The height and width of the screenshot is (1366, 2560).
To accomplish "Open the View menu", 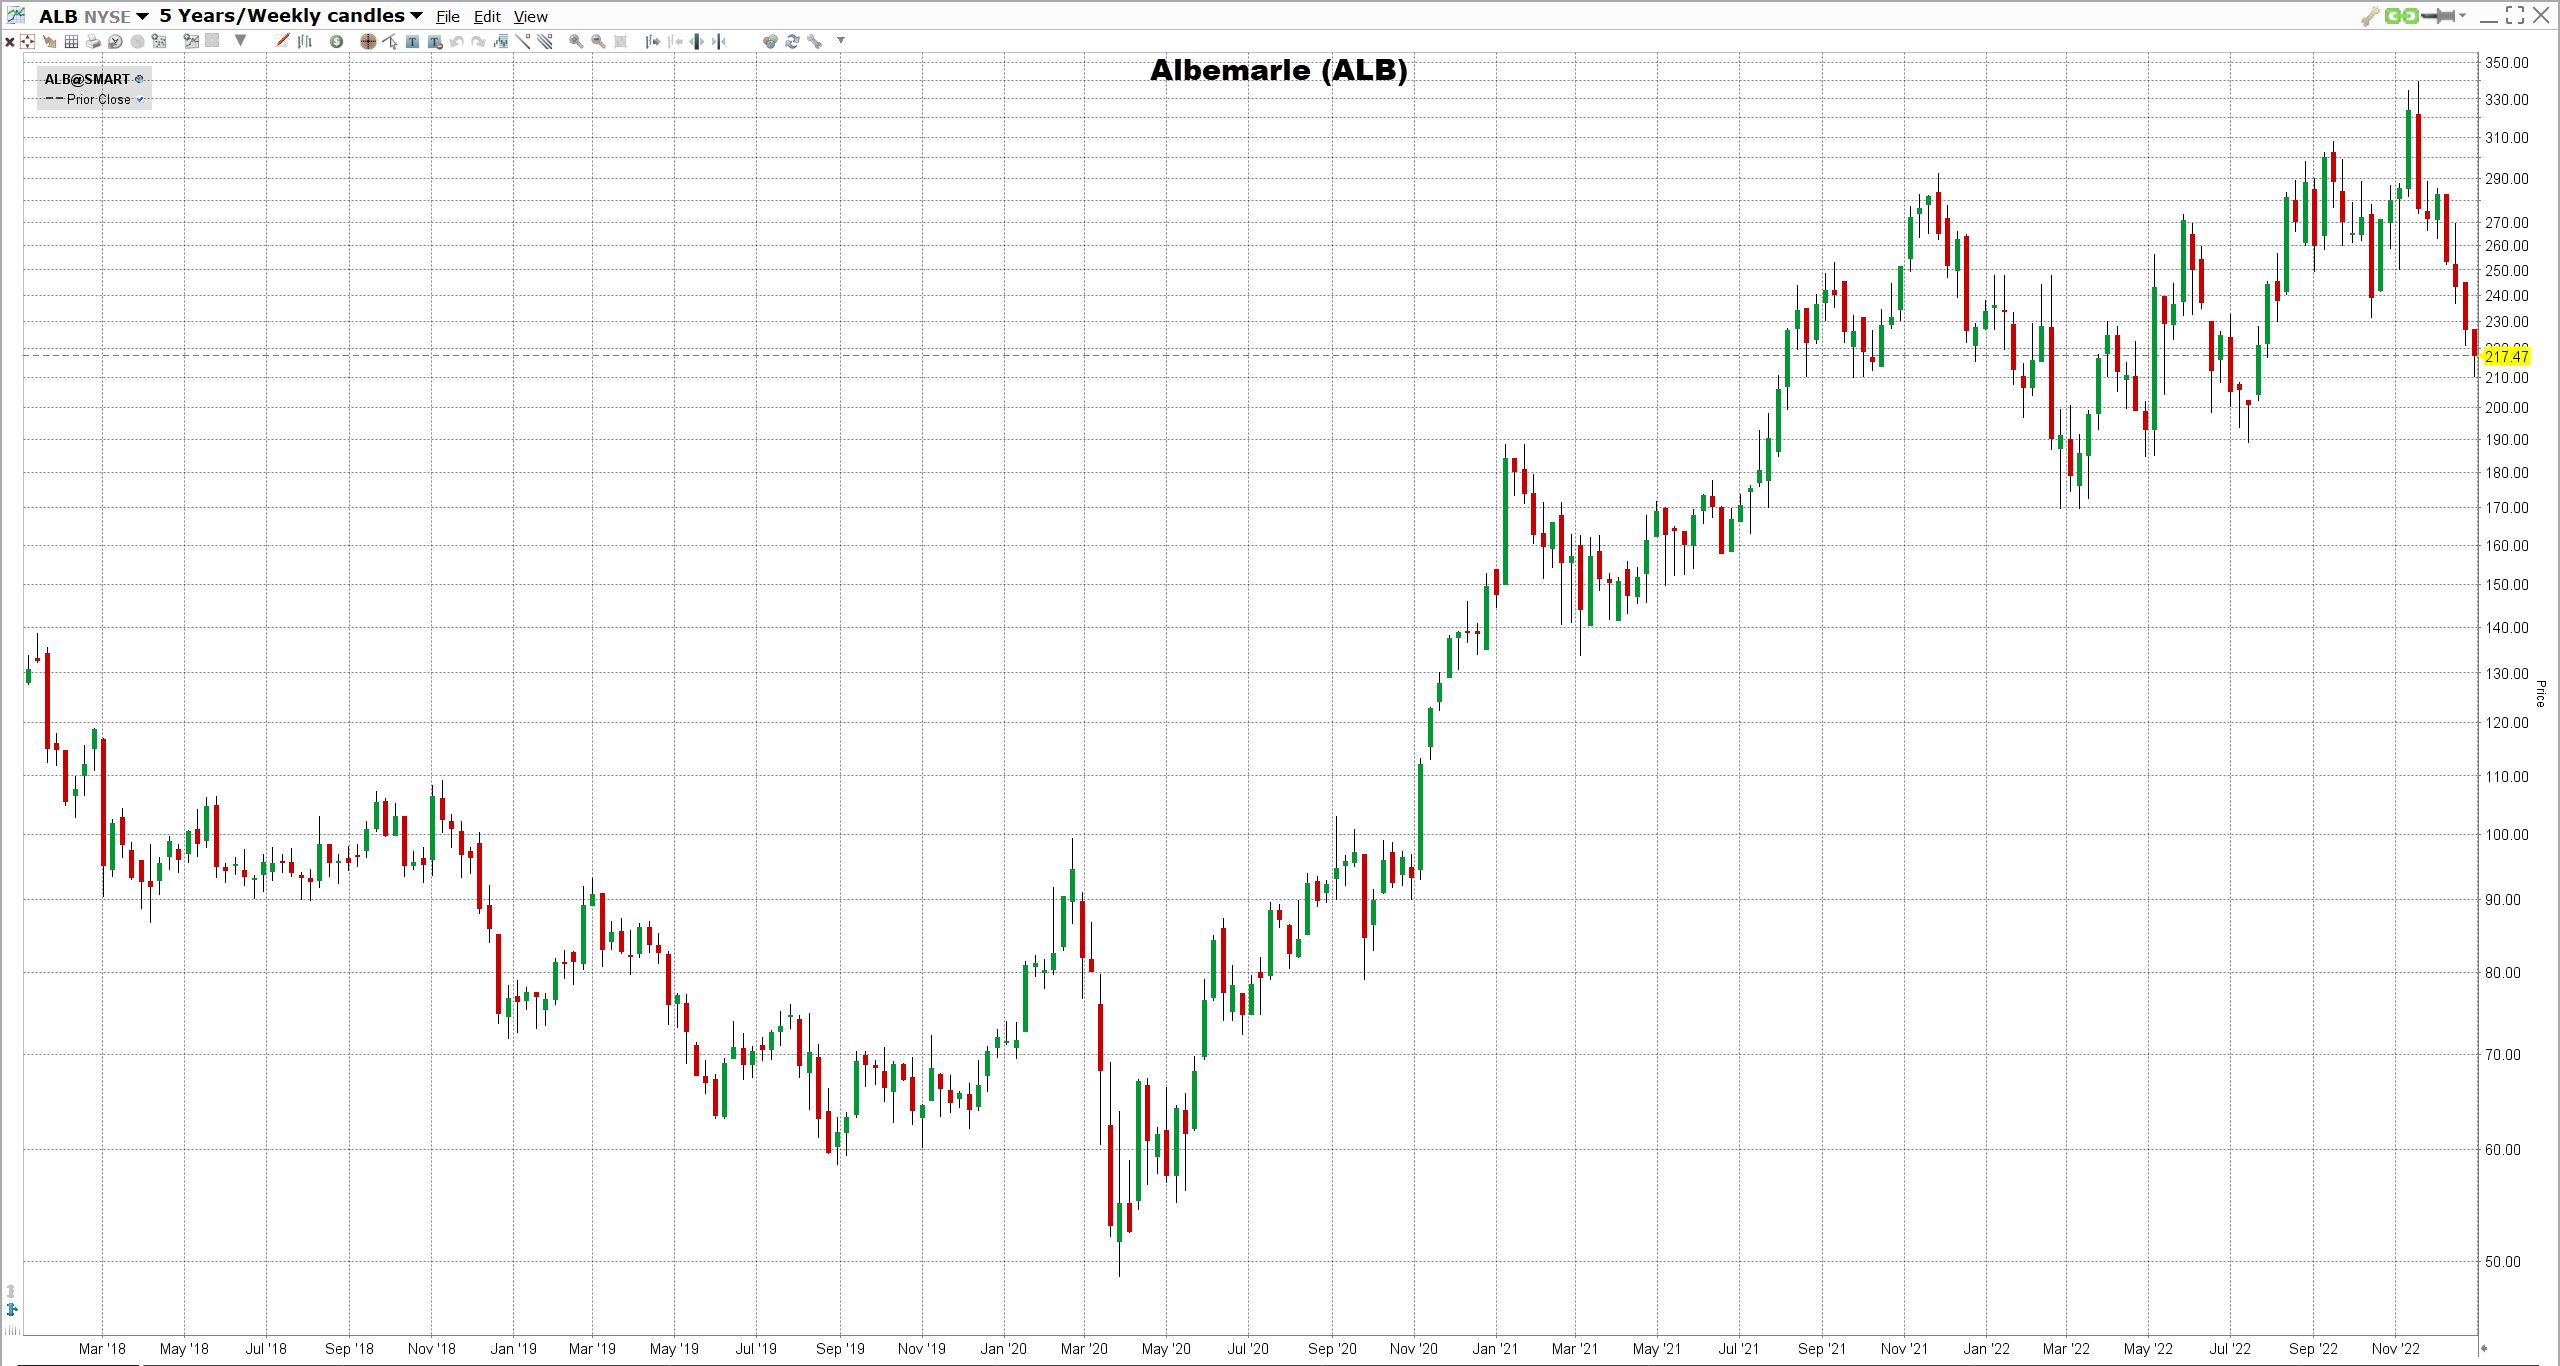I will 531,16.
